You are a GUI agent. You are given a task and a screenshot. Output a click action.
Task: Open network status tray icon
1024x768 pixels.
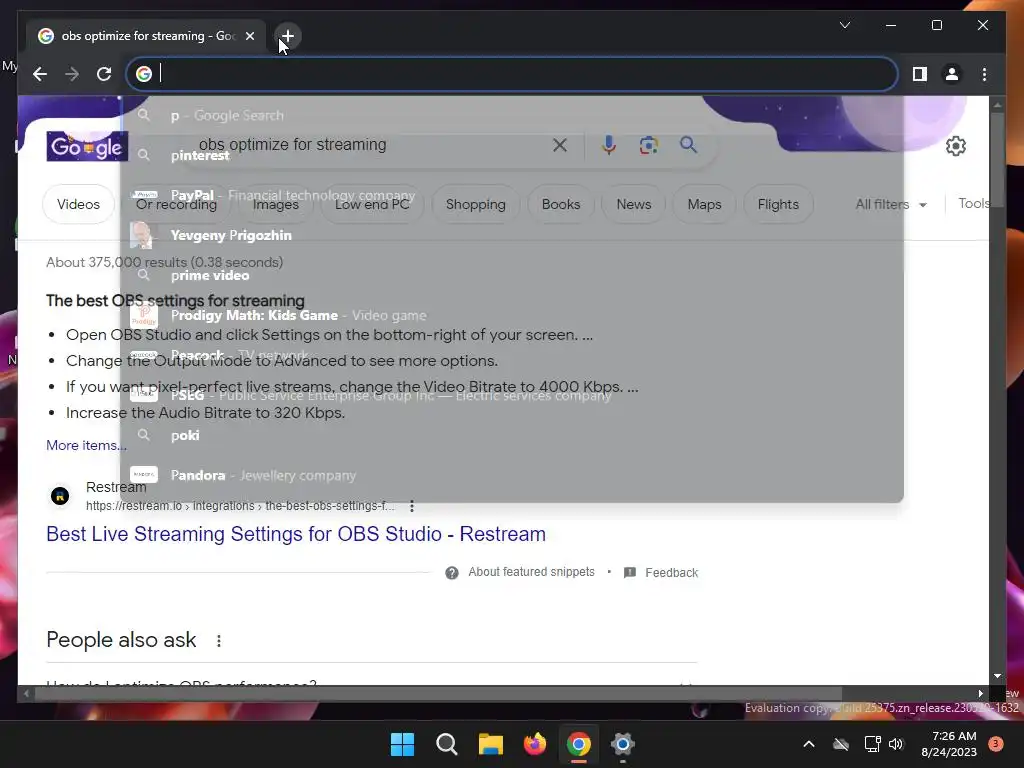click(x=872, y=744)
